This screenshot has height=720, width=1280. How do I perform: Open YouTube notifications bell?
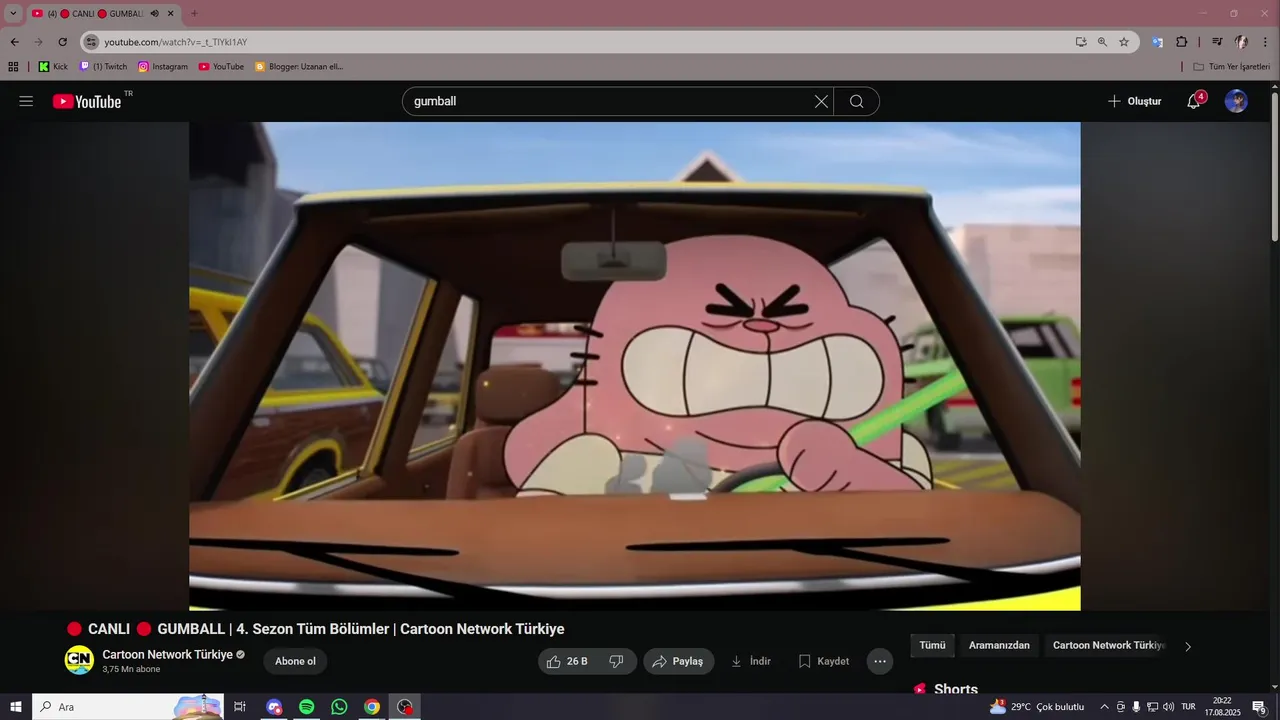[1193, 101]
